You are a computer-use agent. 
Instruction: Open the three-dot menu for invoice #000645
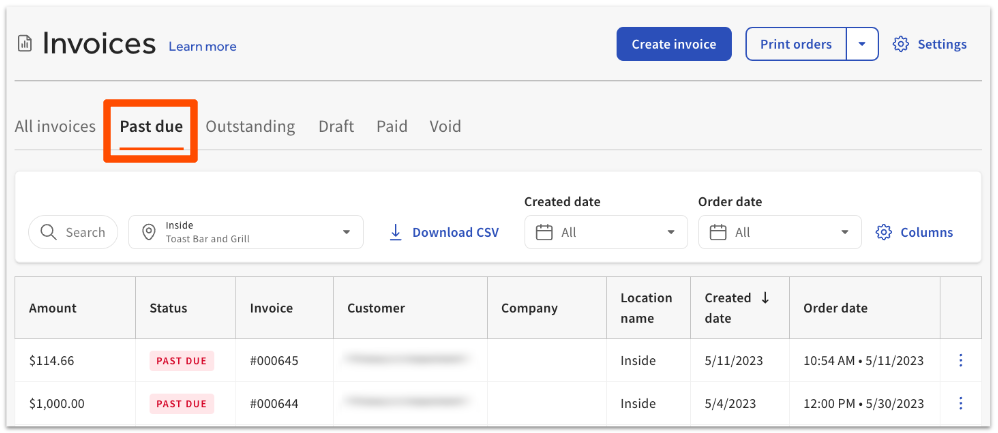point(960,360)
